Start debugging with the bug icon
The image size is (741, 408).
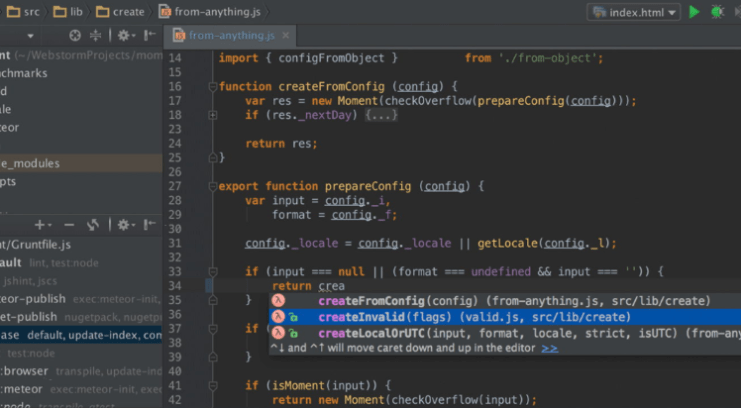[x=717, y=12]
